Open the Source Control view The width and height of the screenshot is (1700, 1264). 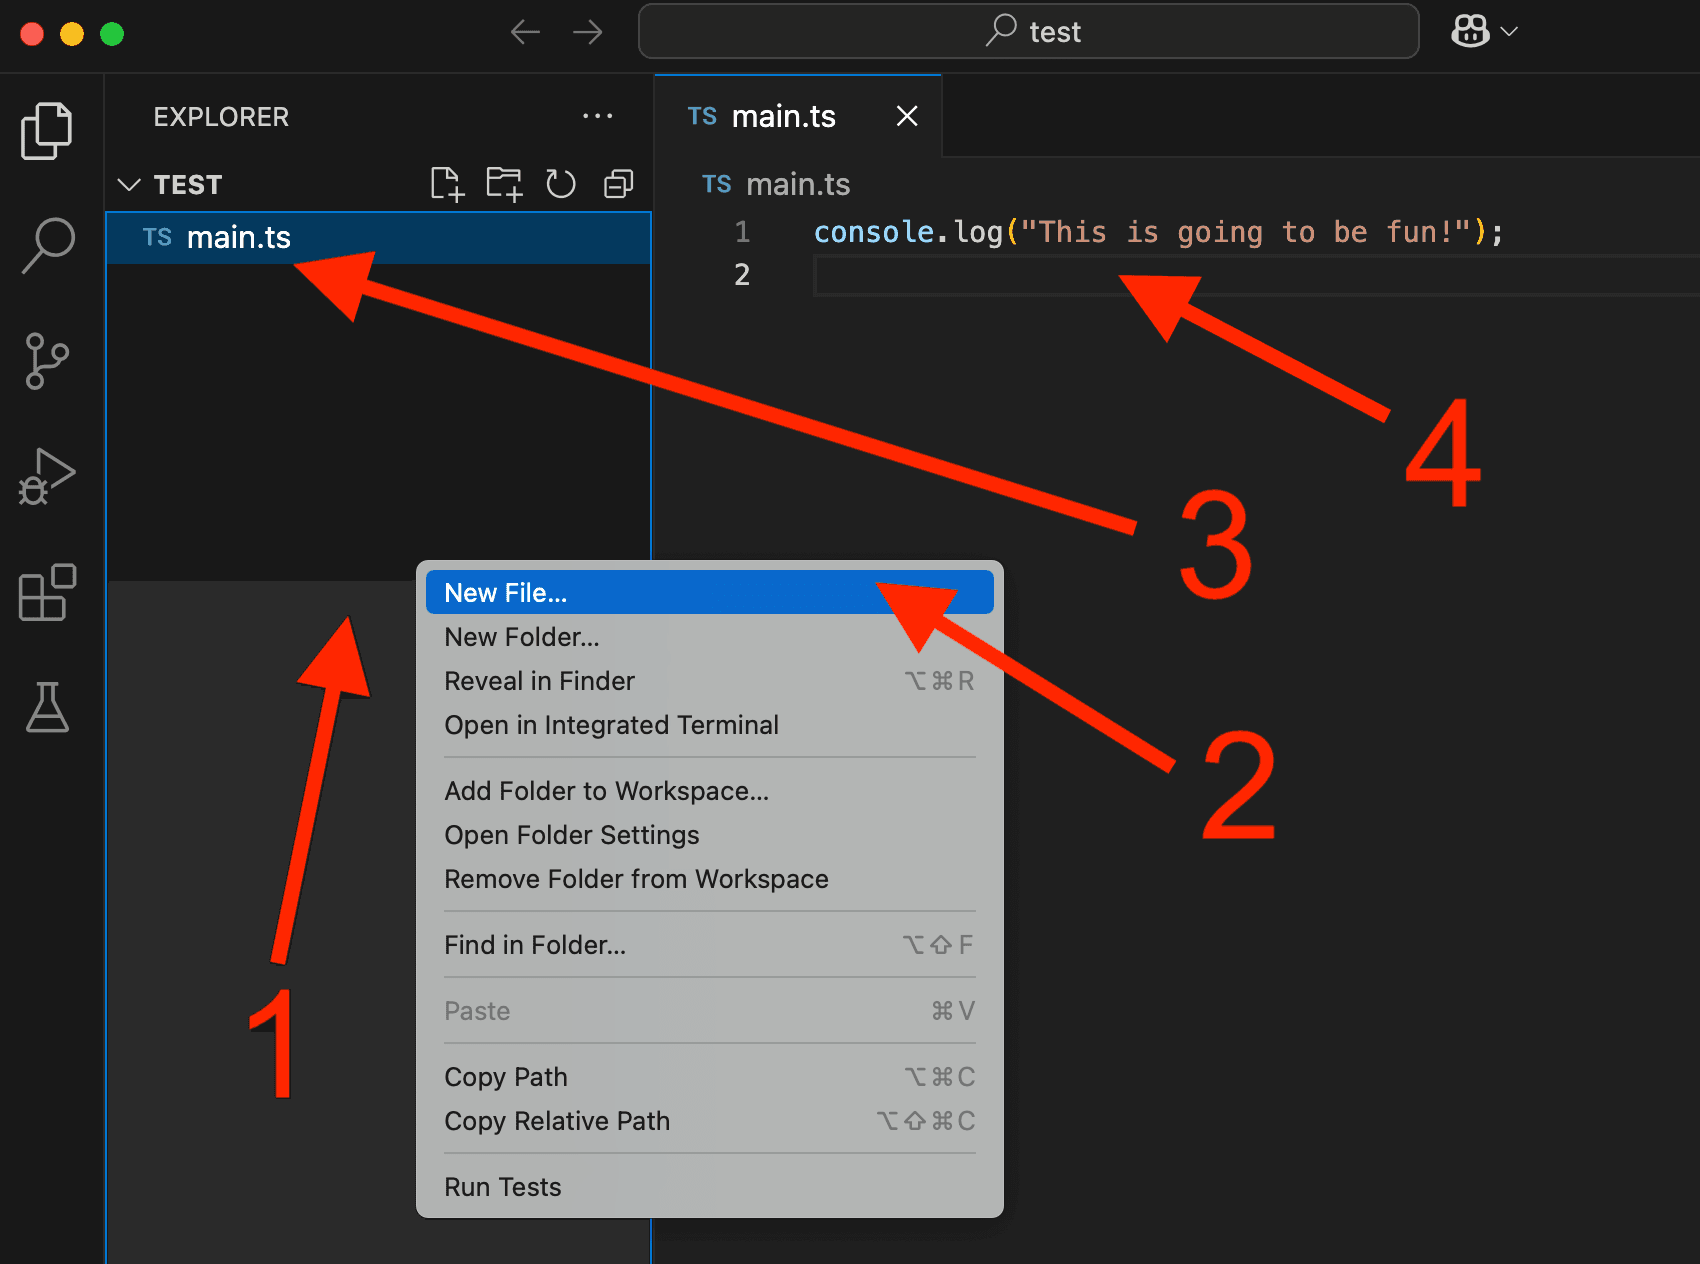(x=46, y=362)
